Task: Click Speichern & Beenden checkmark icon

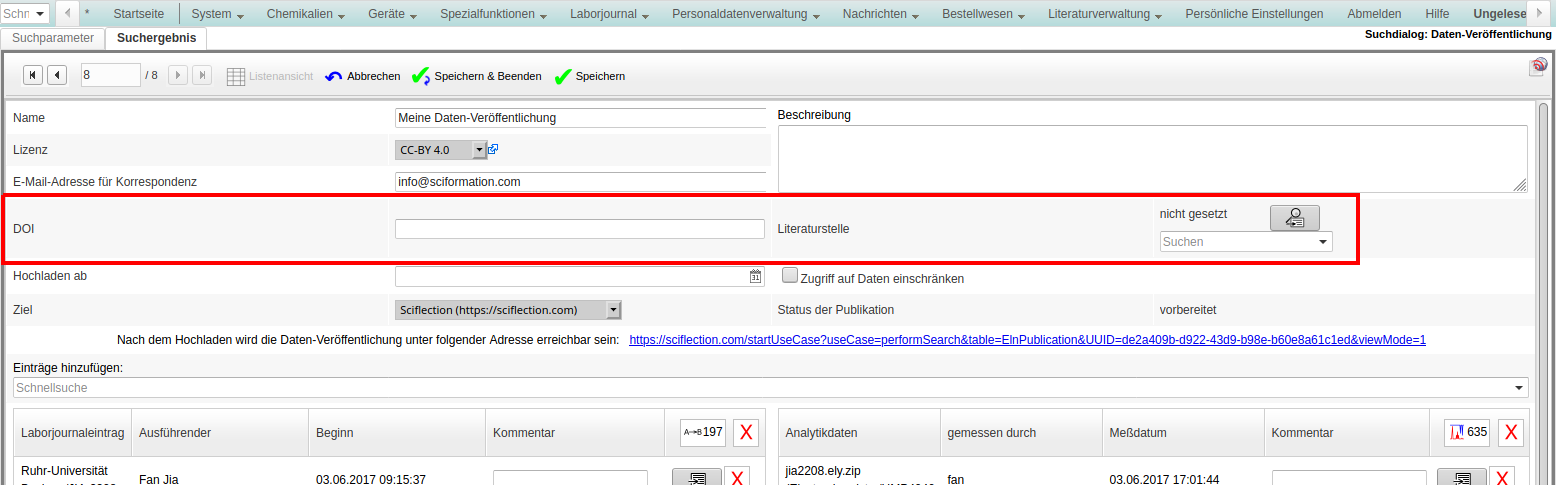Action: pyautogui.click(x=421, y=76)
